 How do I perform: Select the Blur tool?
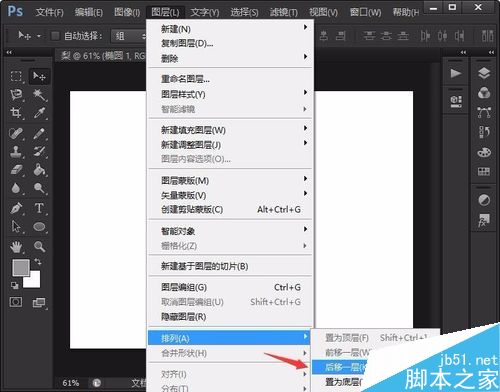(16, 188)
